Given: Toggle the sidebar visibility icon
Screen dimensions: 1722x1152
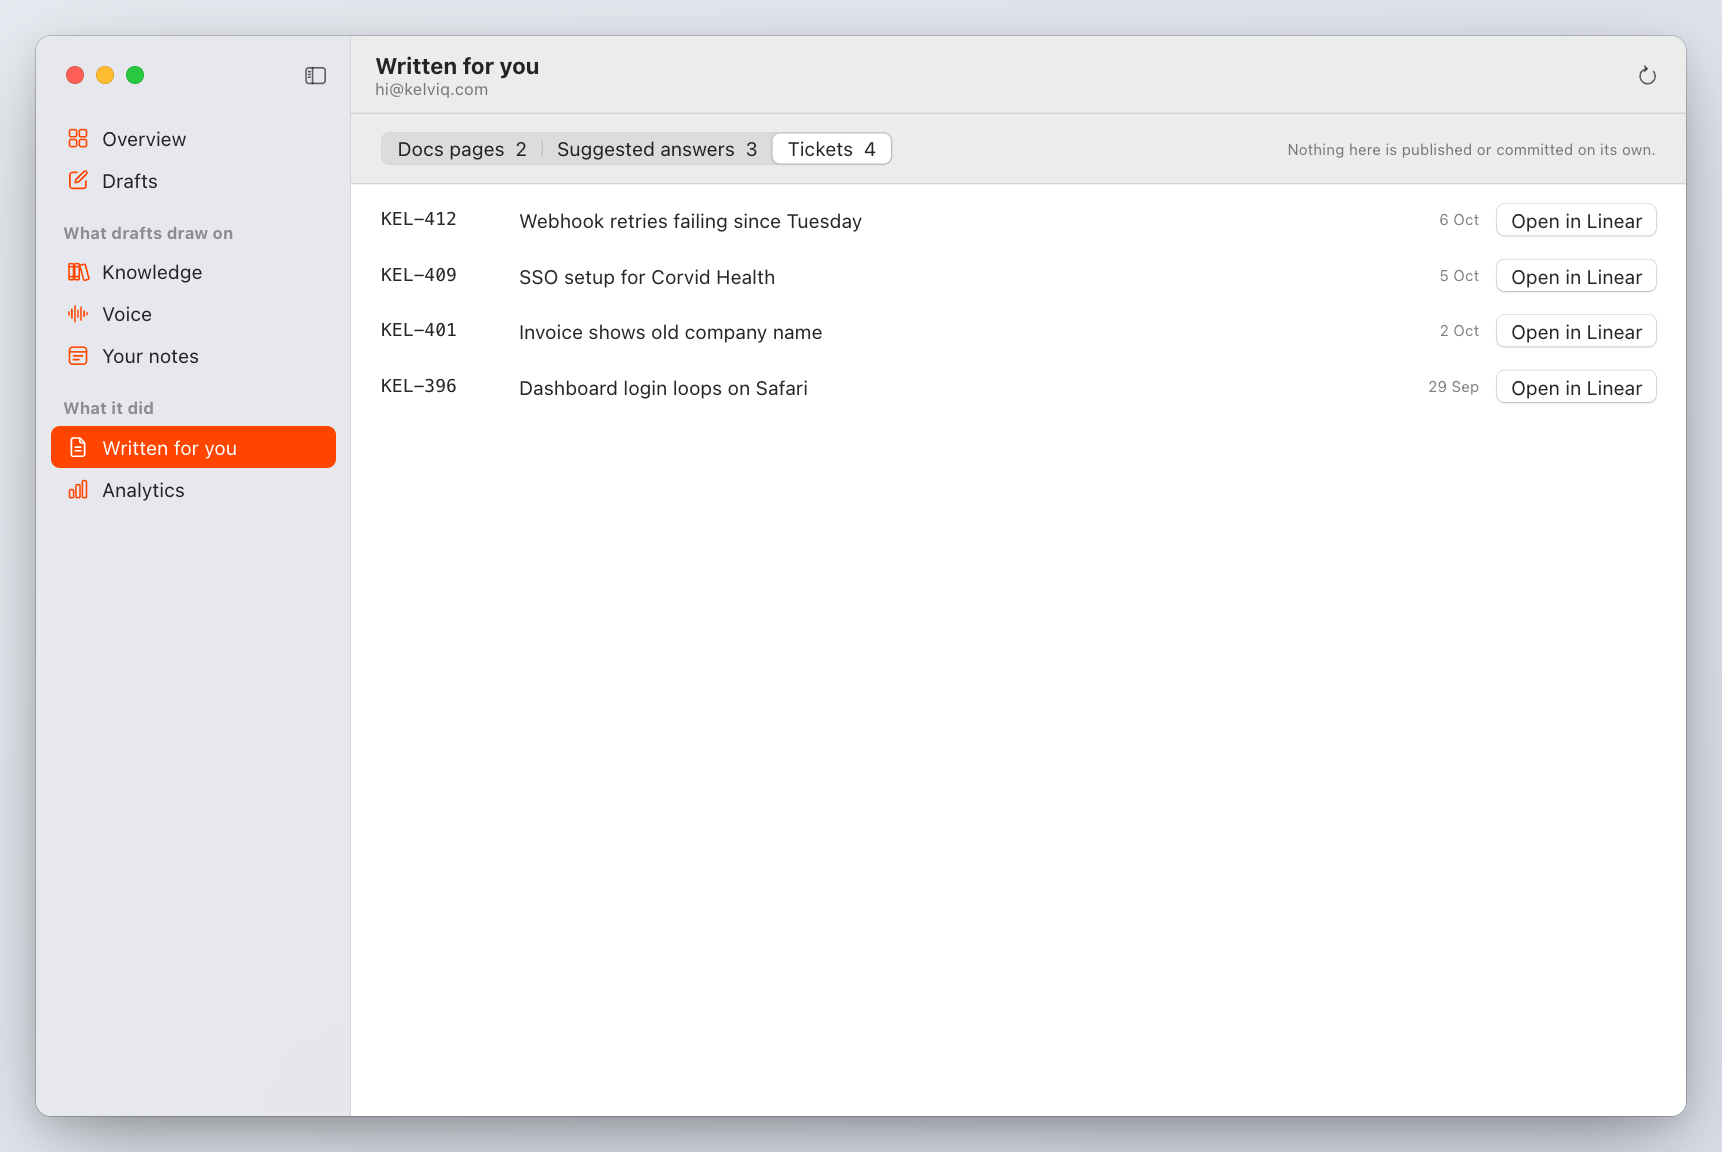Looking at the screenshot, I should [315, 76].
